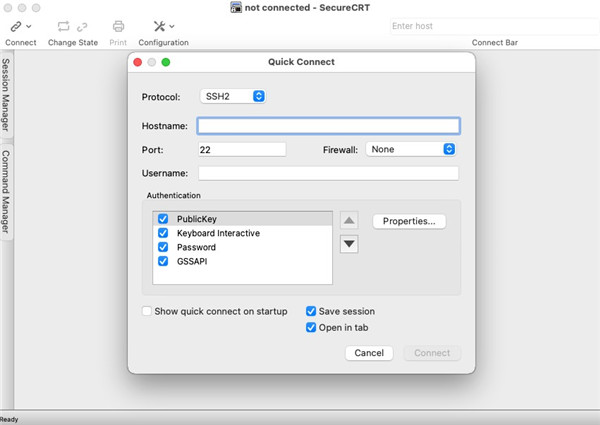Click the Port field showing 22
The width and height of the screenshot is (600, 425).
(x=242, y=150)
